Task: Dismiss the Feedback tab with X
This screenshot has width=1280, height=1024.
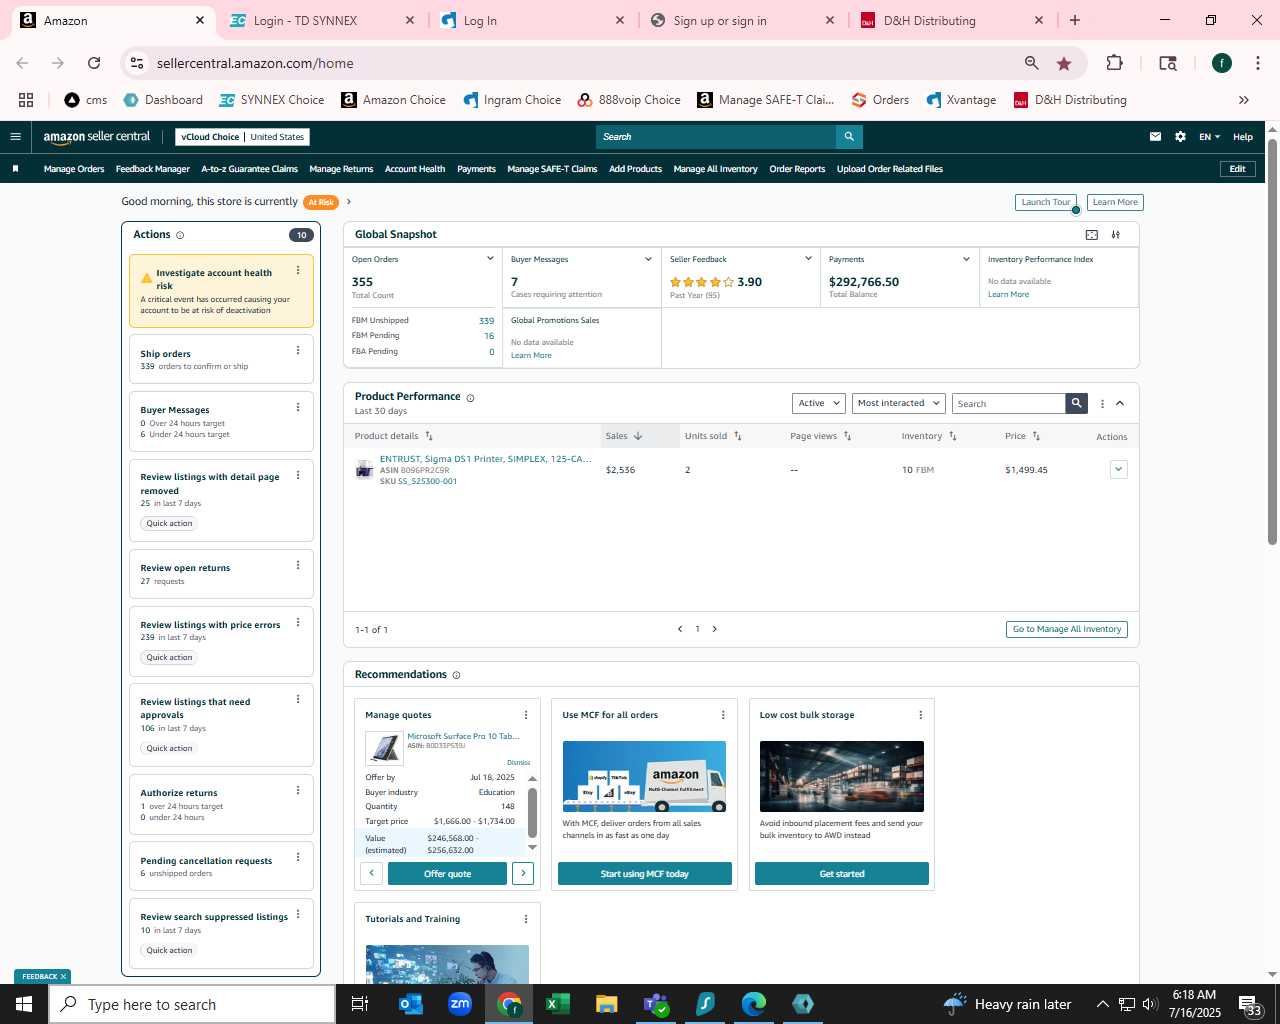Action: (x=63, y=977)
